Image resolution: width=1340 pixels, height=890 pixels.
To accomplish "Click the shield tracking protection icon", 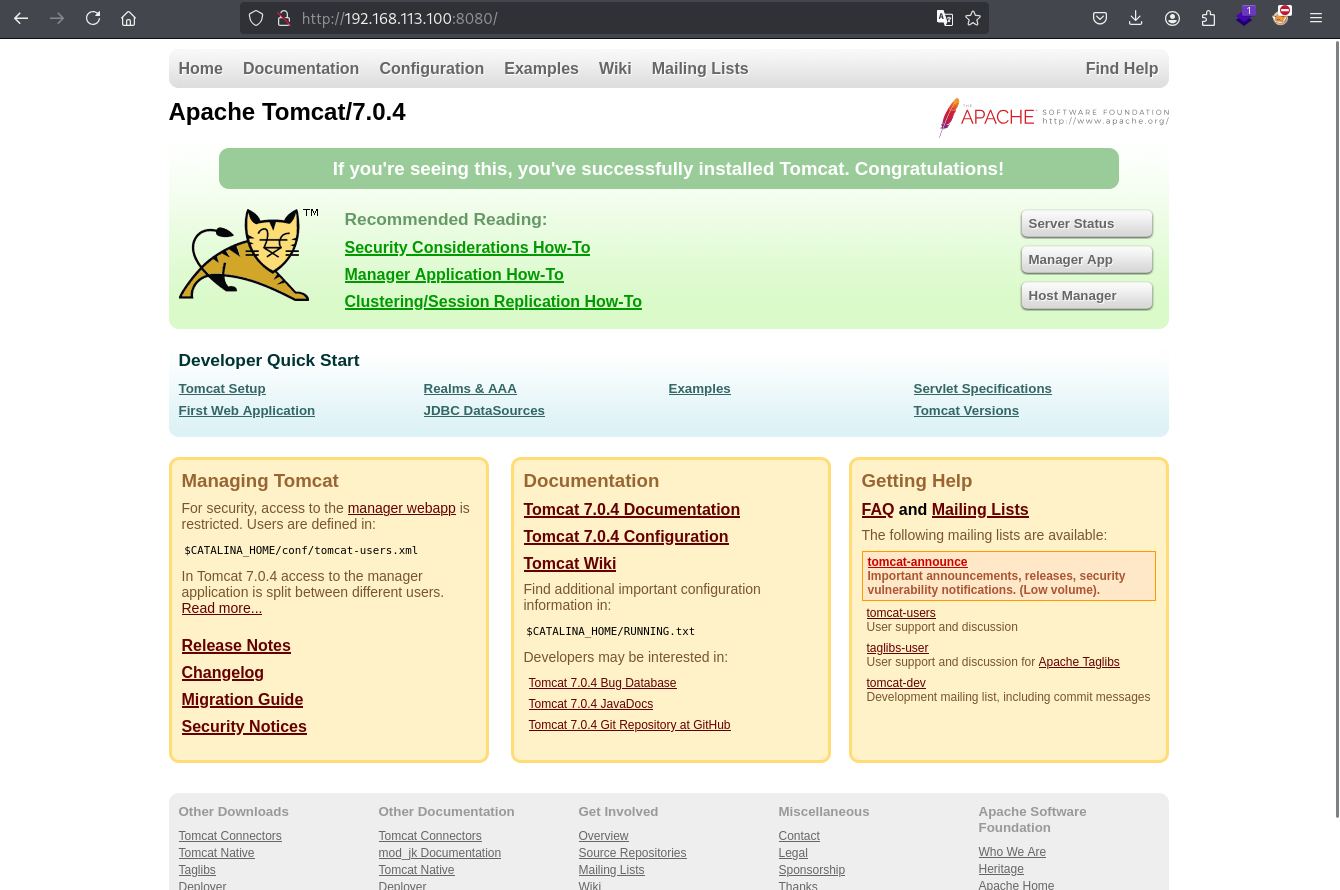I will pyautogui.click(x=256, y=18).
